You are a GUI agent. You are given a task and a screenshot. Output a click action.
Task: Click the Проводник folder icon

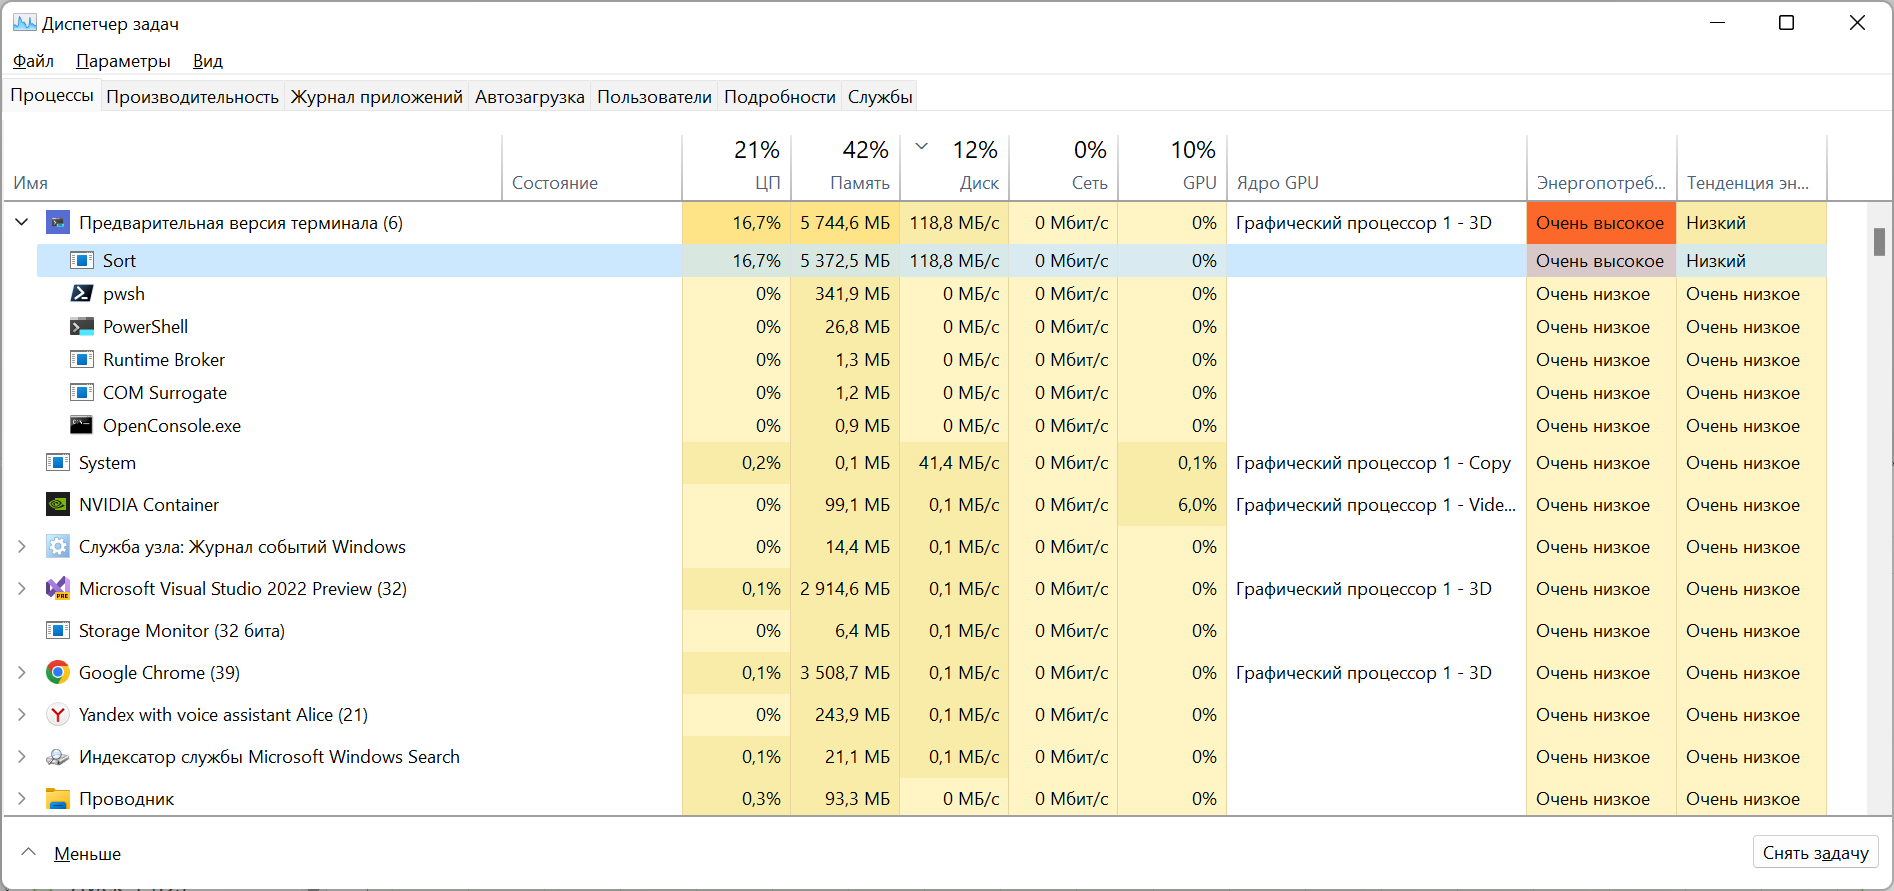coord(58,798)
